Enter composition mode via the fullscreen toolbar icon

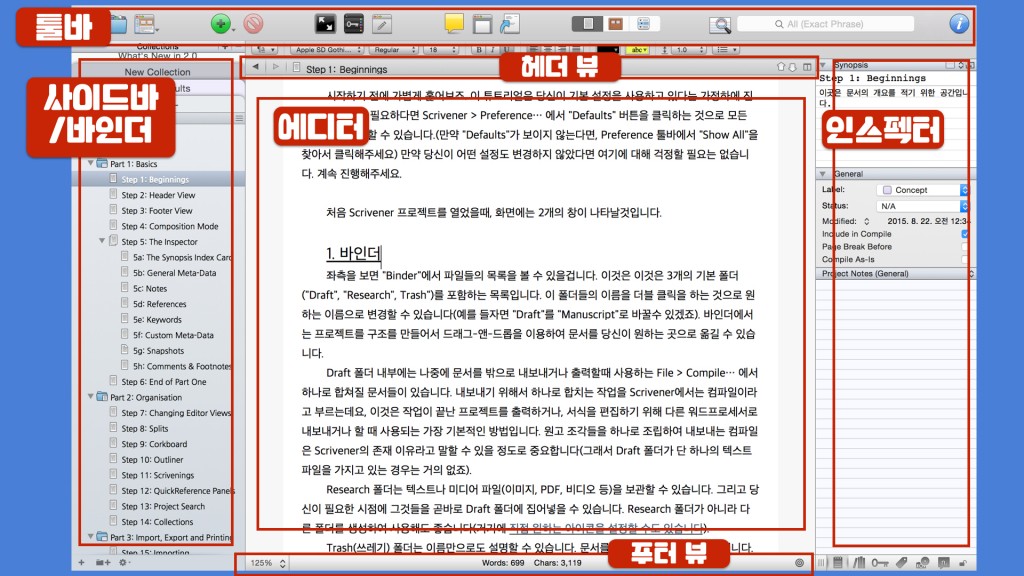[326, 24]
